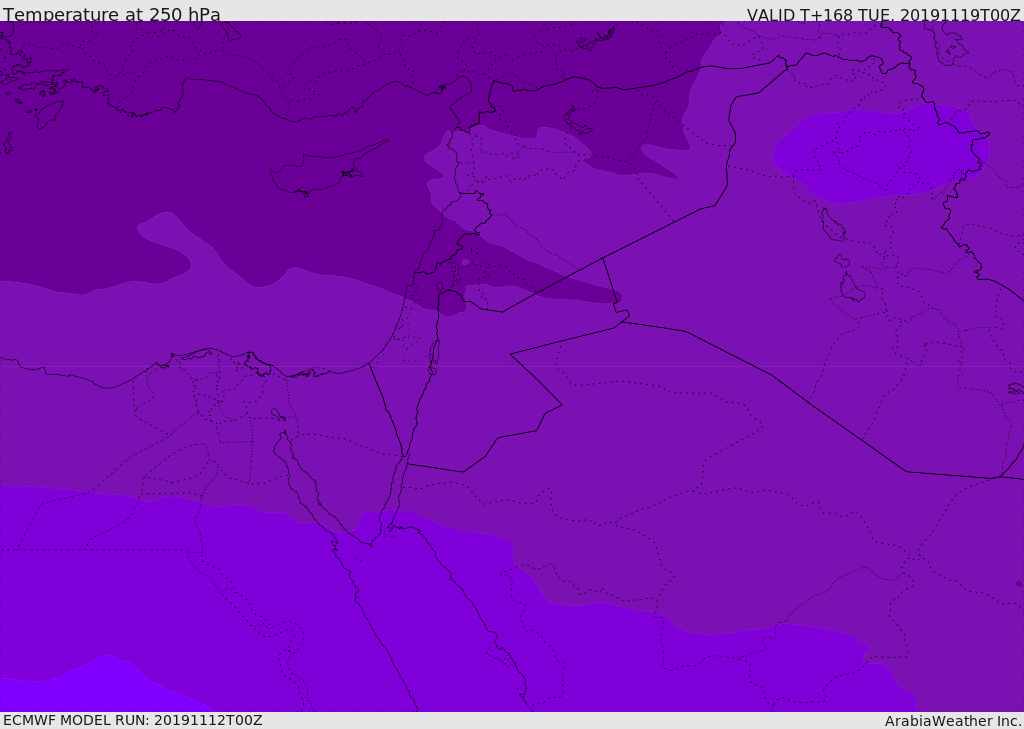
Task: Click the Sea of Galilee outline
Action: (439, 287)
